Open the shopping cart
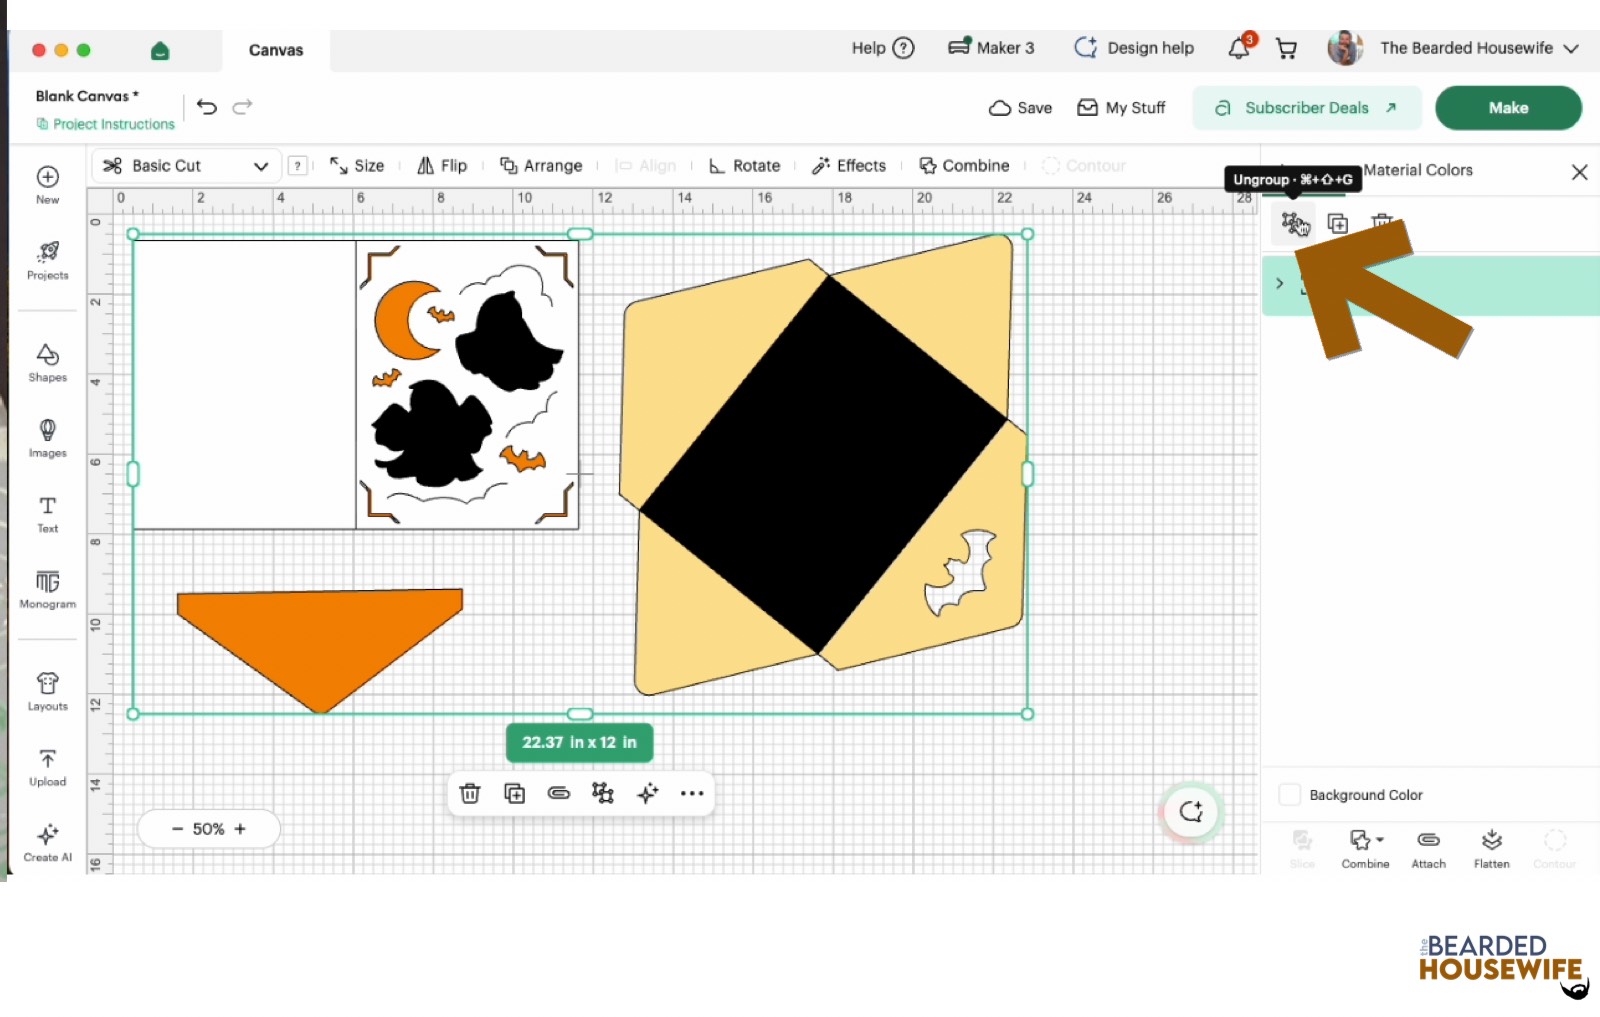The width and height of the screenshot is (1600, 1017). coord(1287,48)
